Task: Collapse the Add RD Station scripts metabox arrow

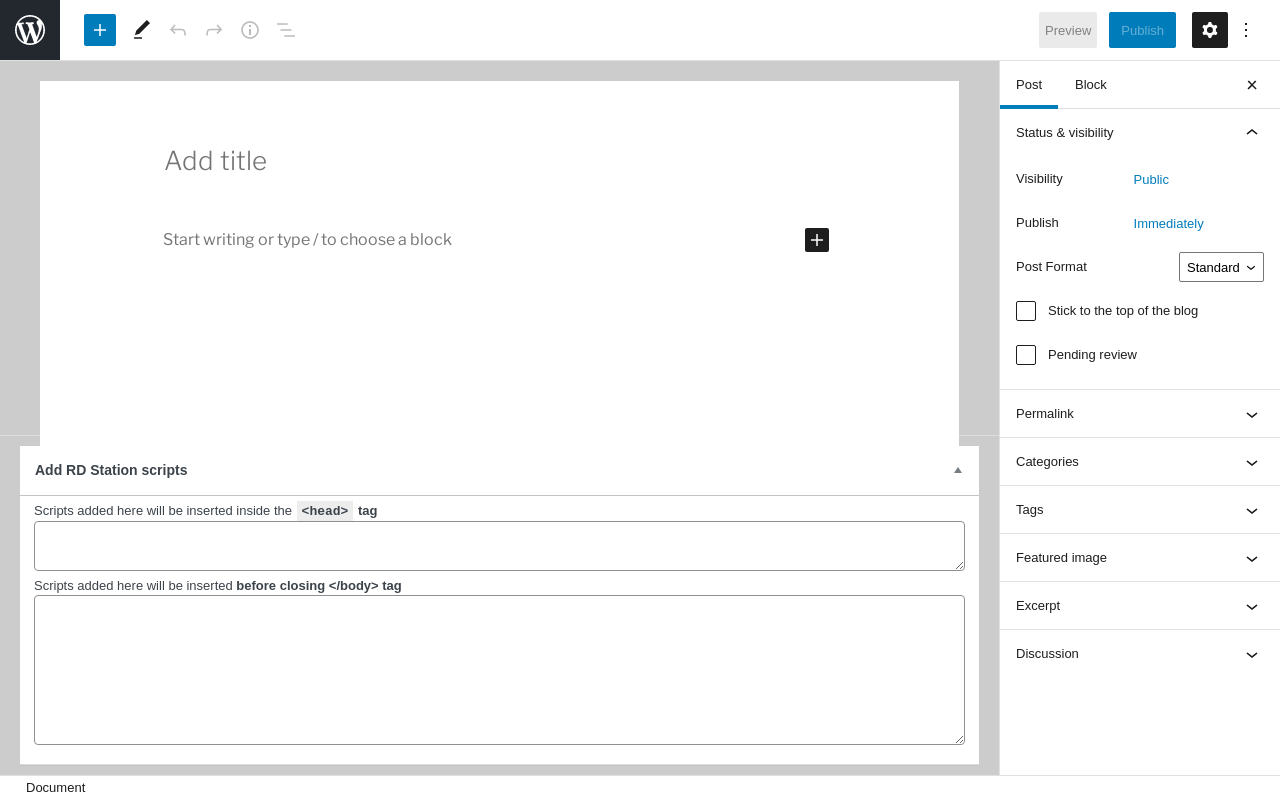Action: tap(958, 470)
